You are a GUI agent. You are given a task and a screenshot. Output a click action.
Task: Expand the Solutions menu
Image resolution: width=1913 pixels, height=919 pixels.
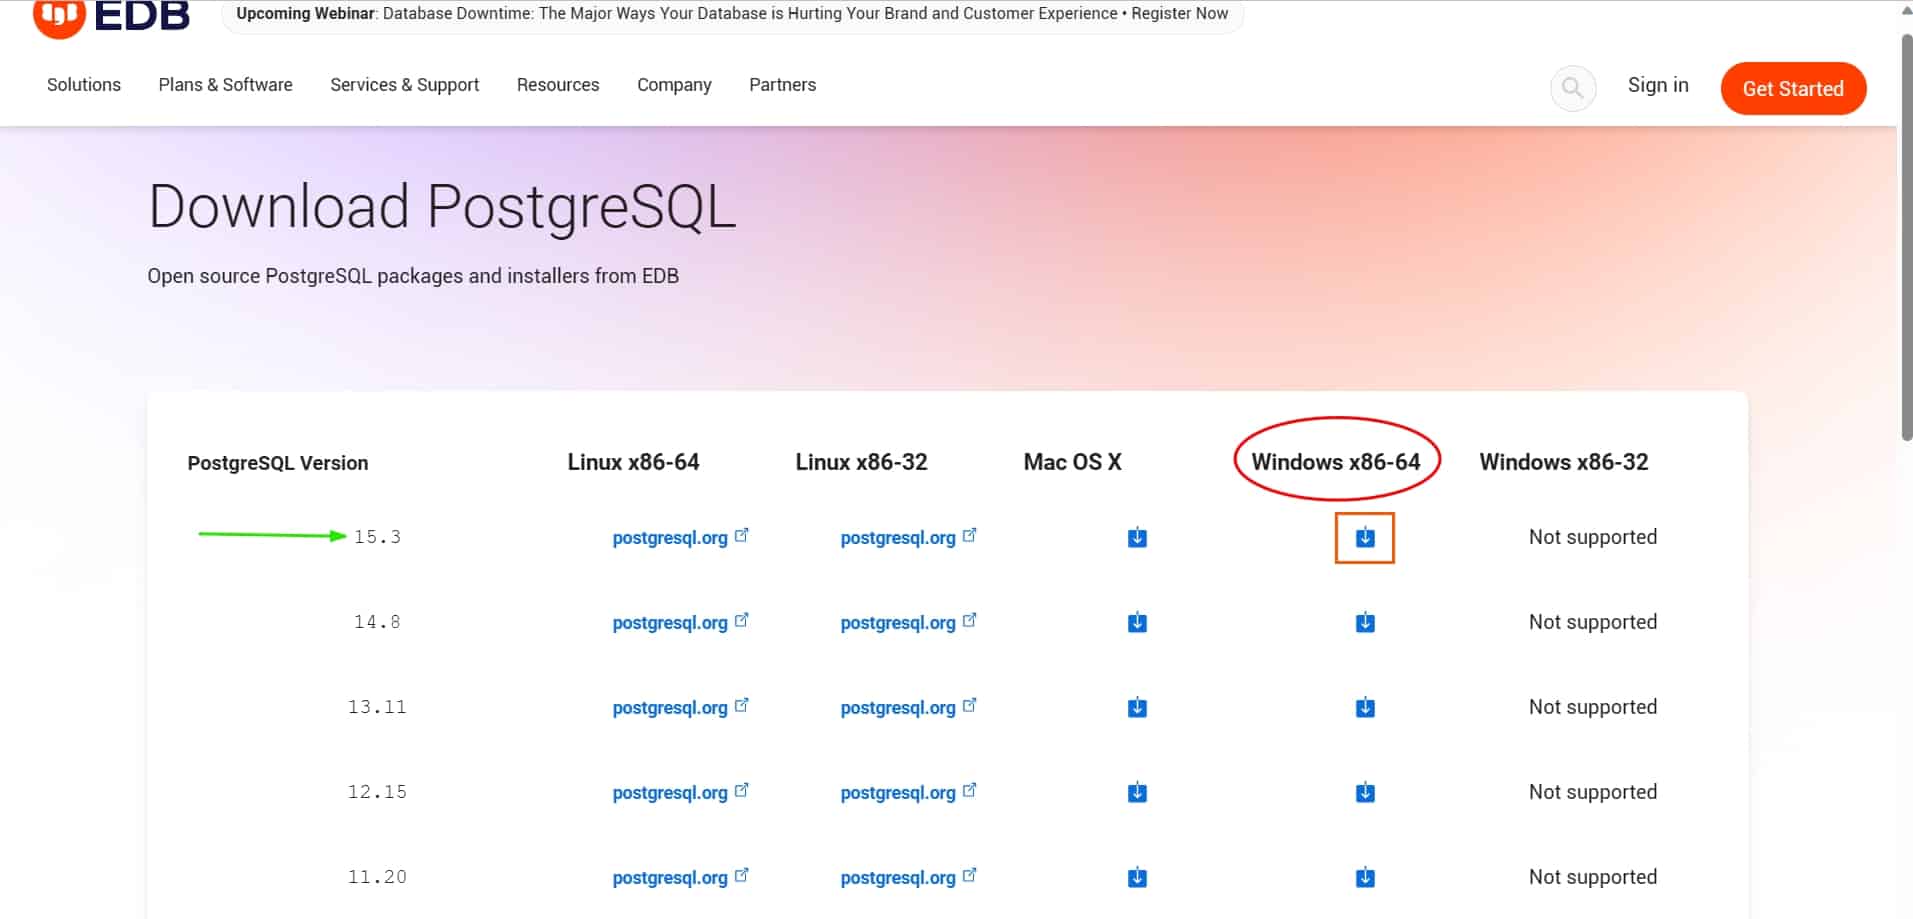[x=83, y=85]
